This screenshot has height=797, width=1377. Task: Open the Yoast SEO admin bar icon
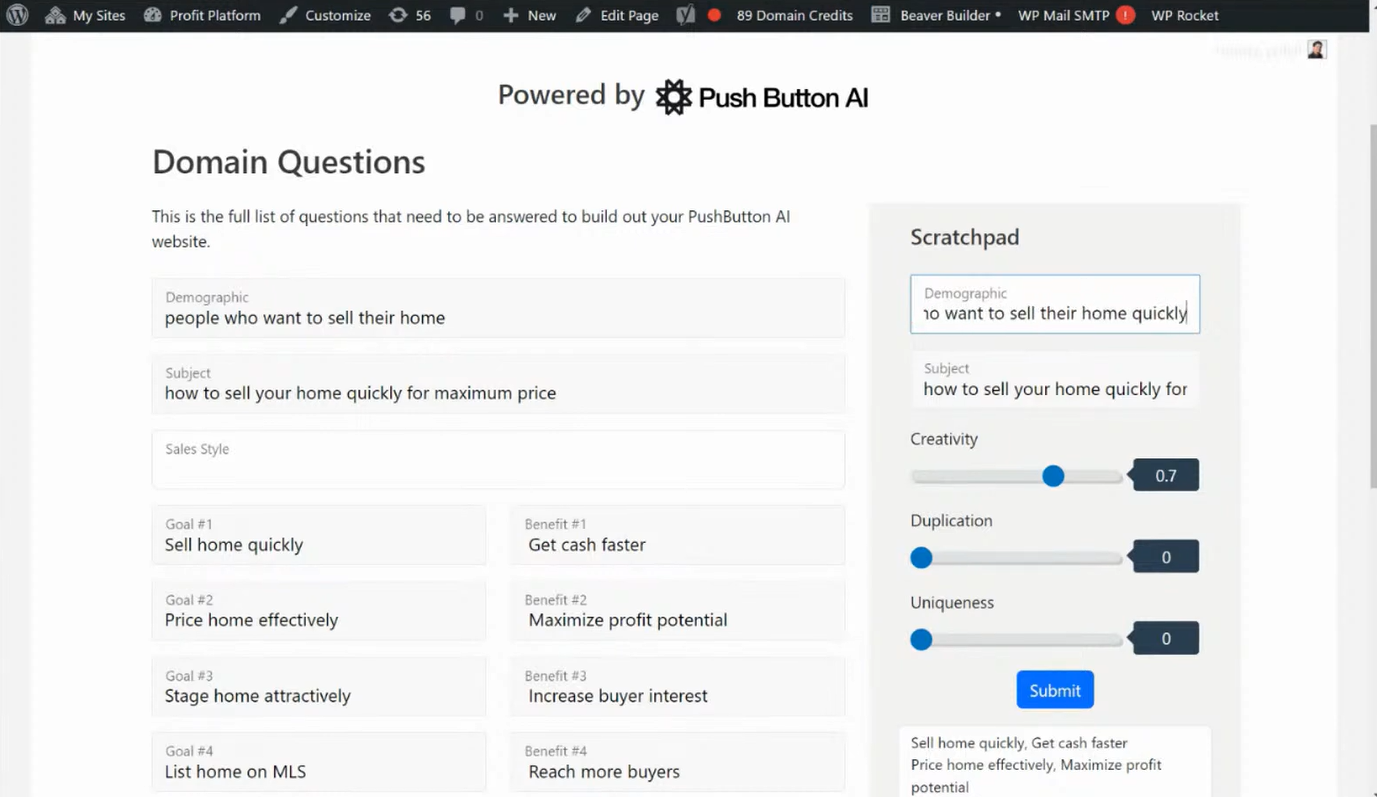click(x=685, y=15)
